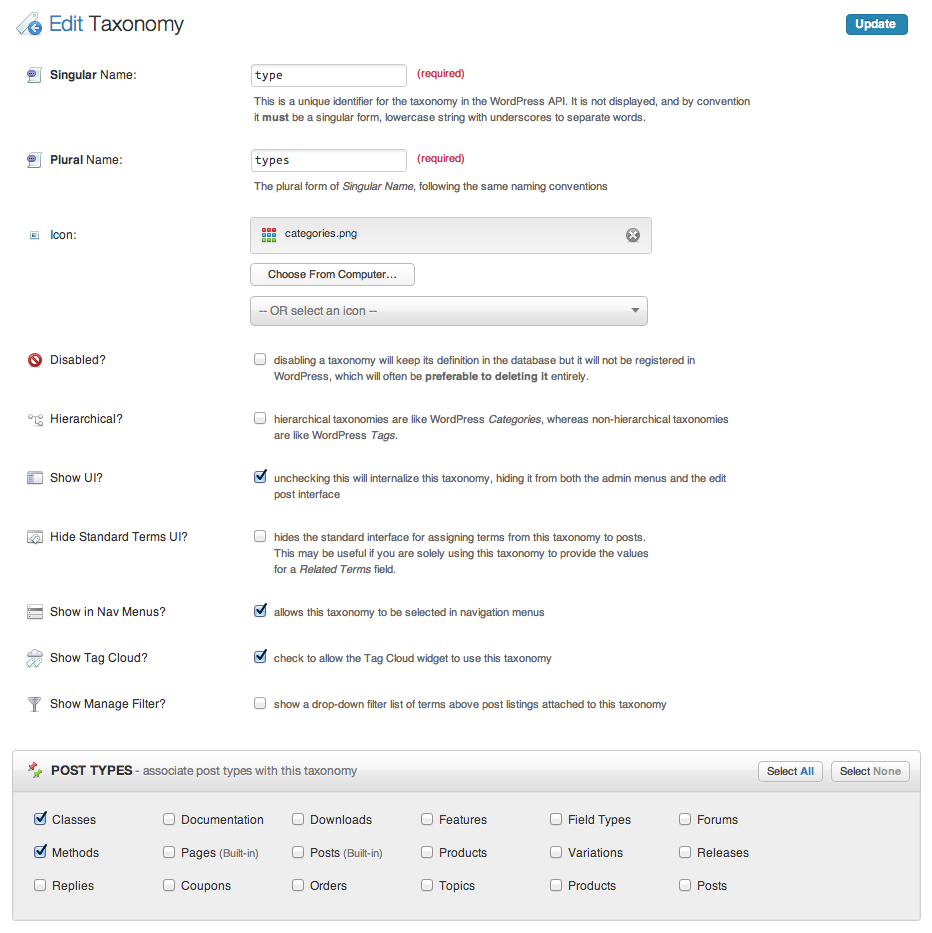Viewport: 932px width, 933px height.
Task: Click Choose From Computer button
Action: point(332,274)
